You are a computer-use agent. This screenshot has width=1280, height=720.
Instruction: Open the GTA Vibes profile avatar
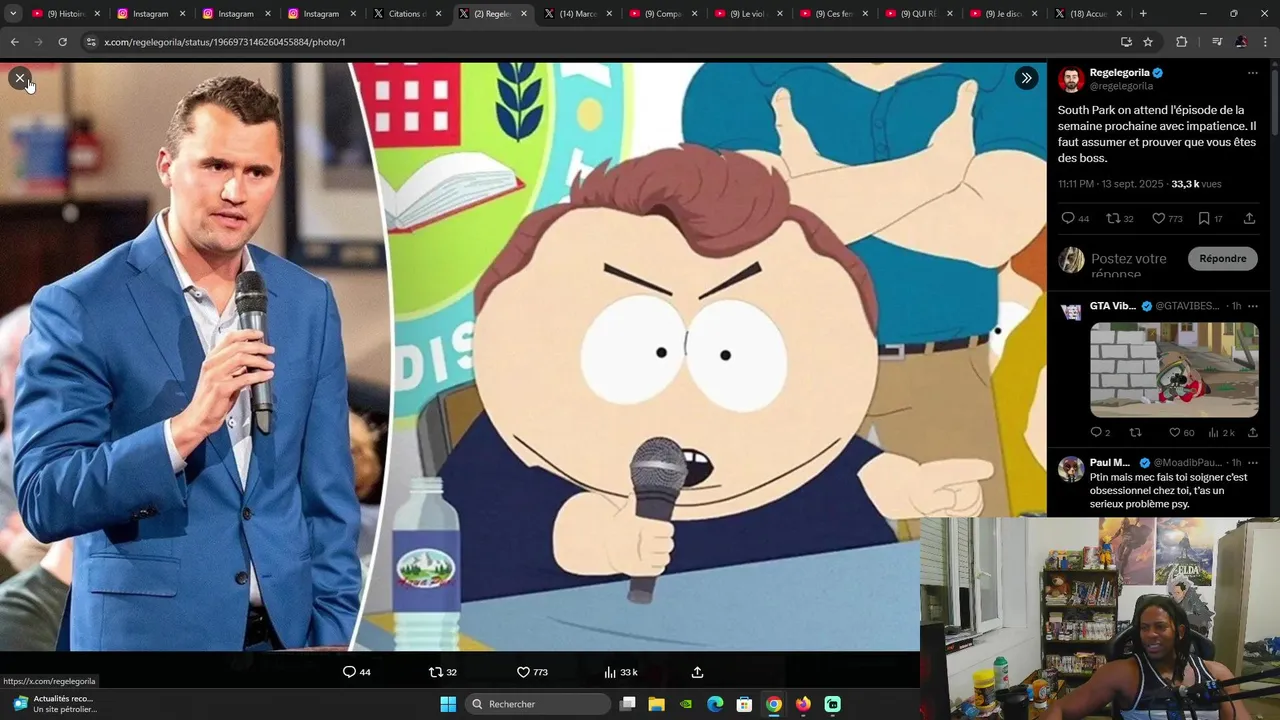point(1071,312)
